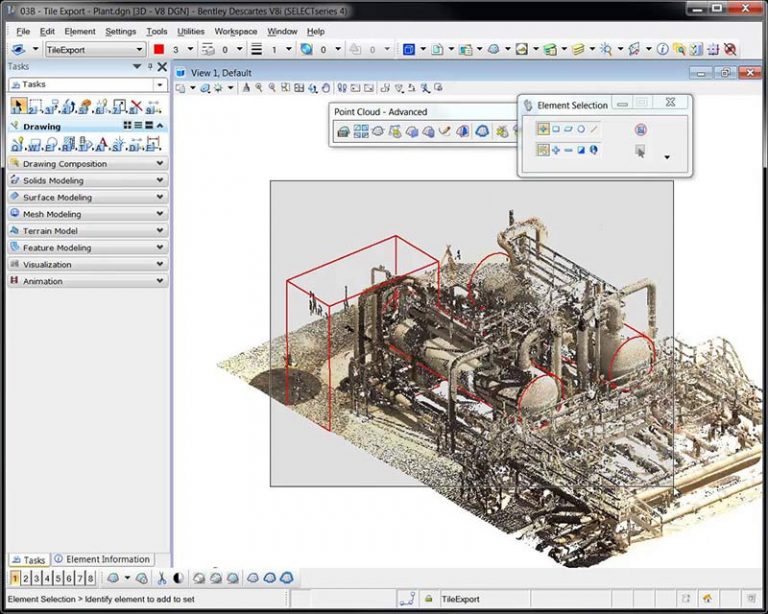Screen dimensions: 768x614
Task: Click the Terrain Model task header
Action: pos(88,231)
